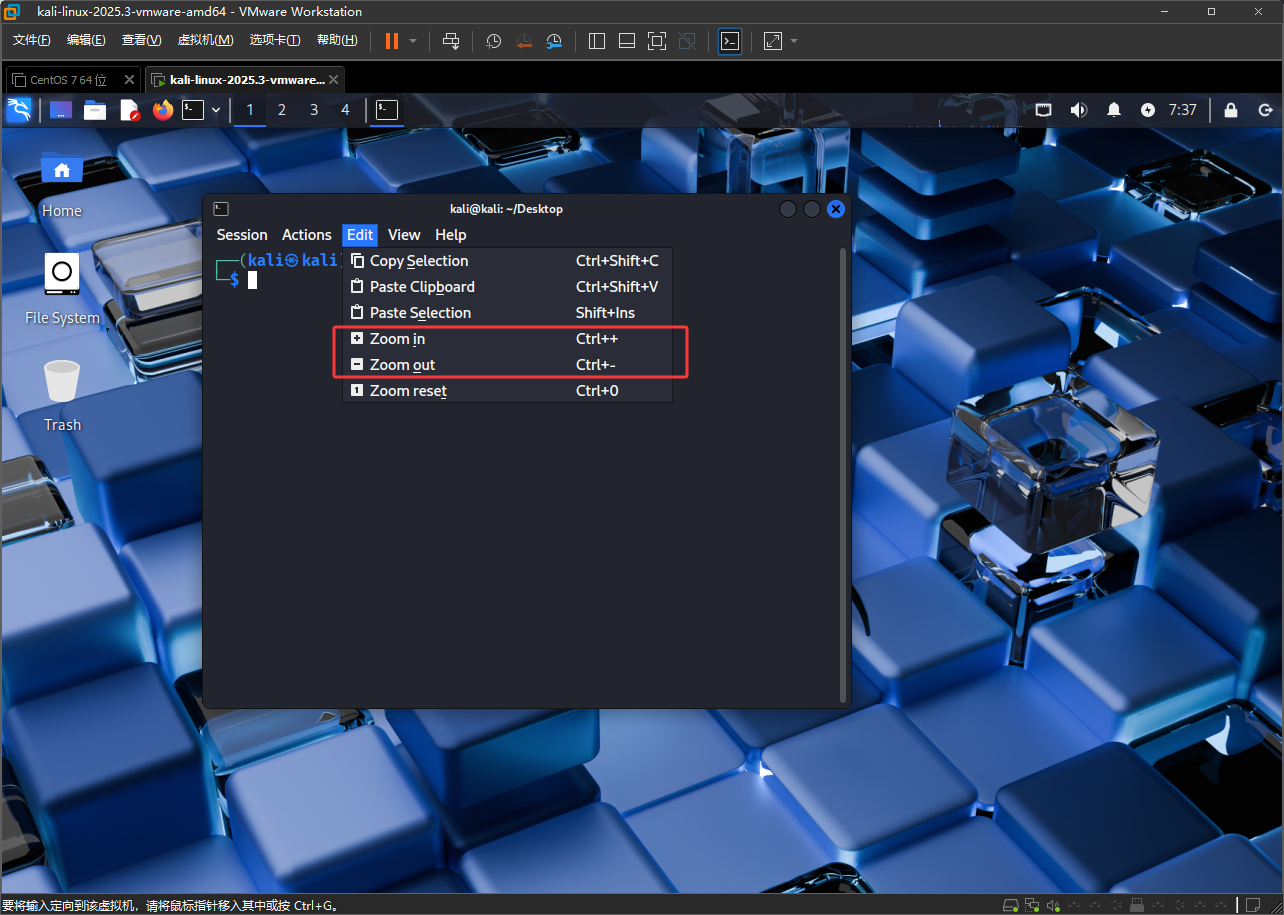Choose Zoom reset from the Edit menu

coord(507,391)
